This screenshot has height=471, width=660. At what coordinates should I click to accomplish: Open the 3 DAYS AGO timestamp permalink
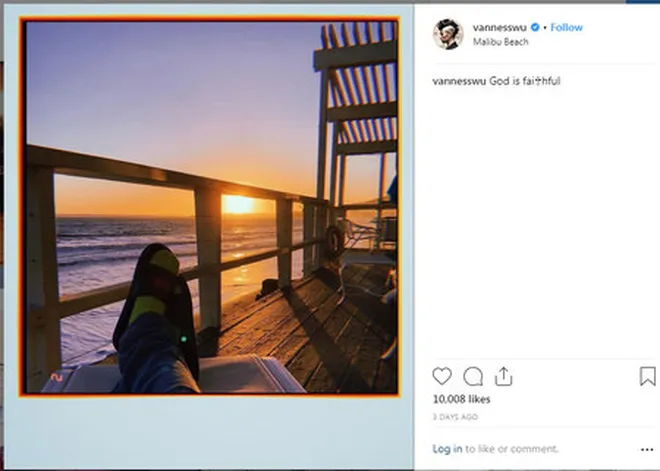pos(455,417)
